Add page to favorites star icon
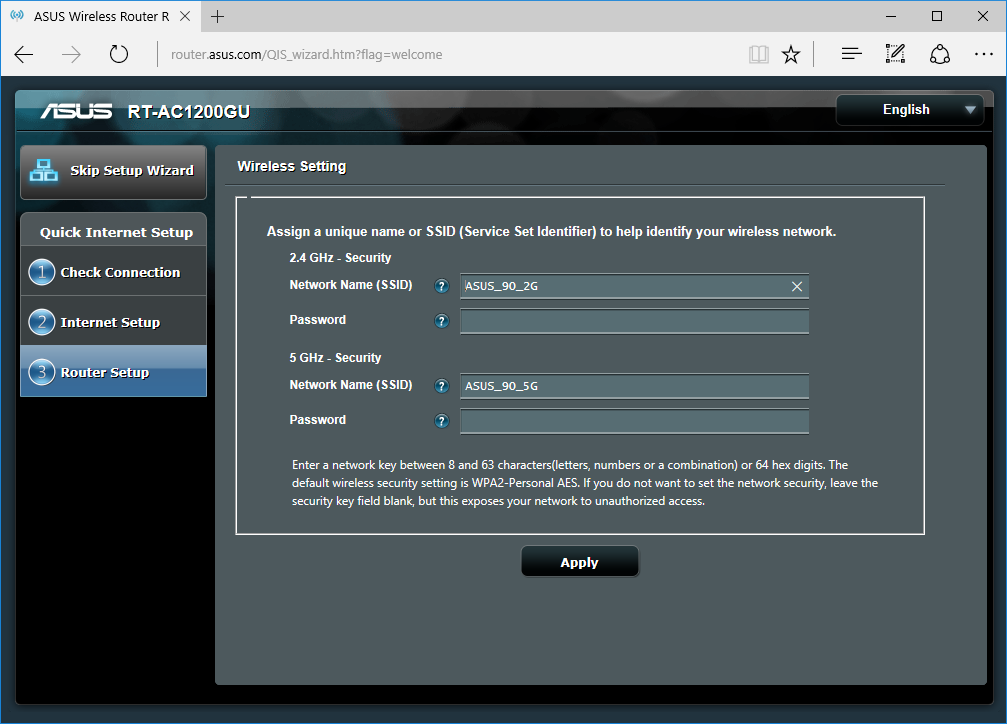The image size is (1007, 724). point(791,55)
